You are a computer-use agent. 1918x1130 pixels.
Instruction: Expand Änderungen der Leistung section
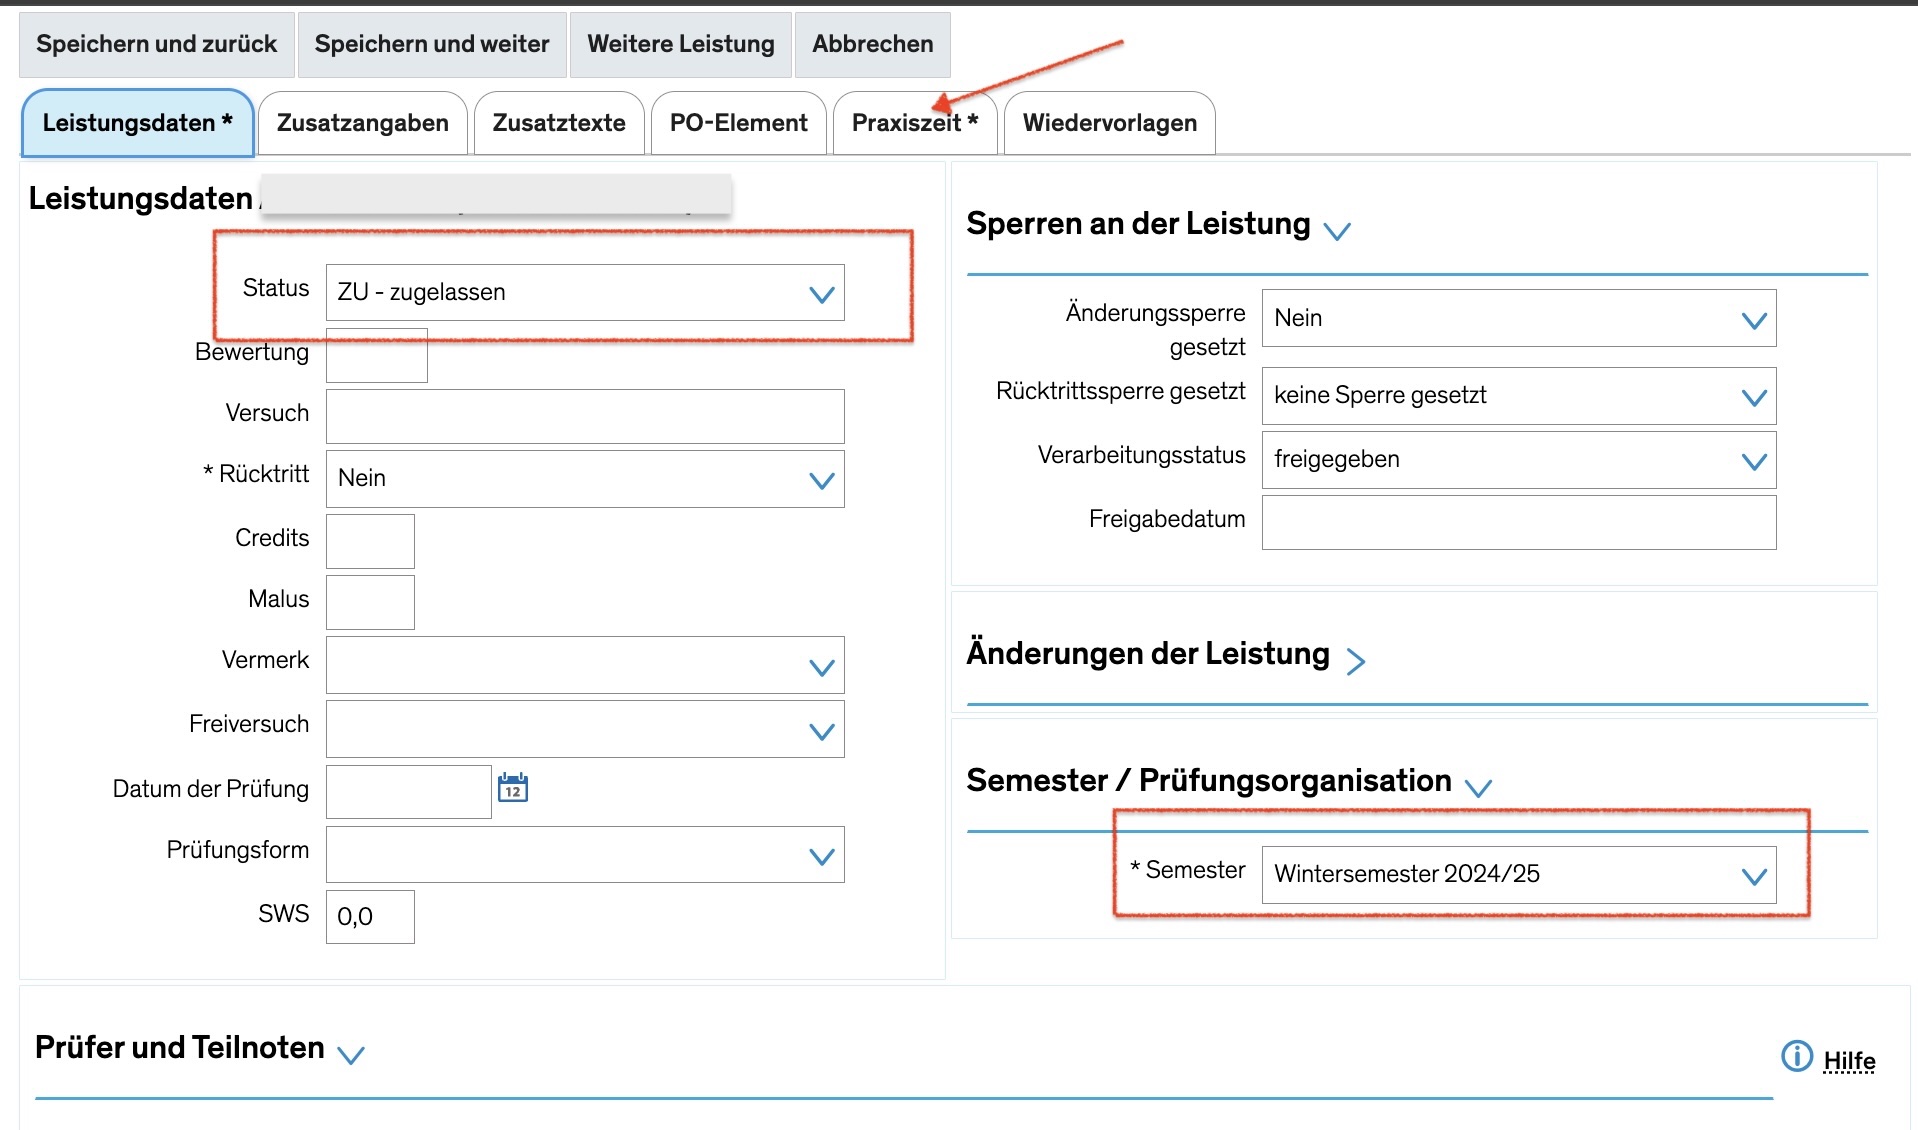(x=1355, y=661)
